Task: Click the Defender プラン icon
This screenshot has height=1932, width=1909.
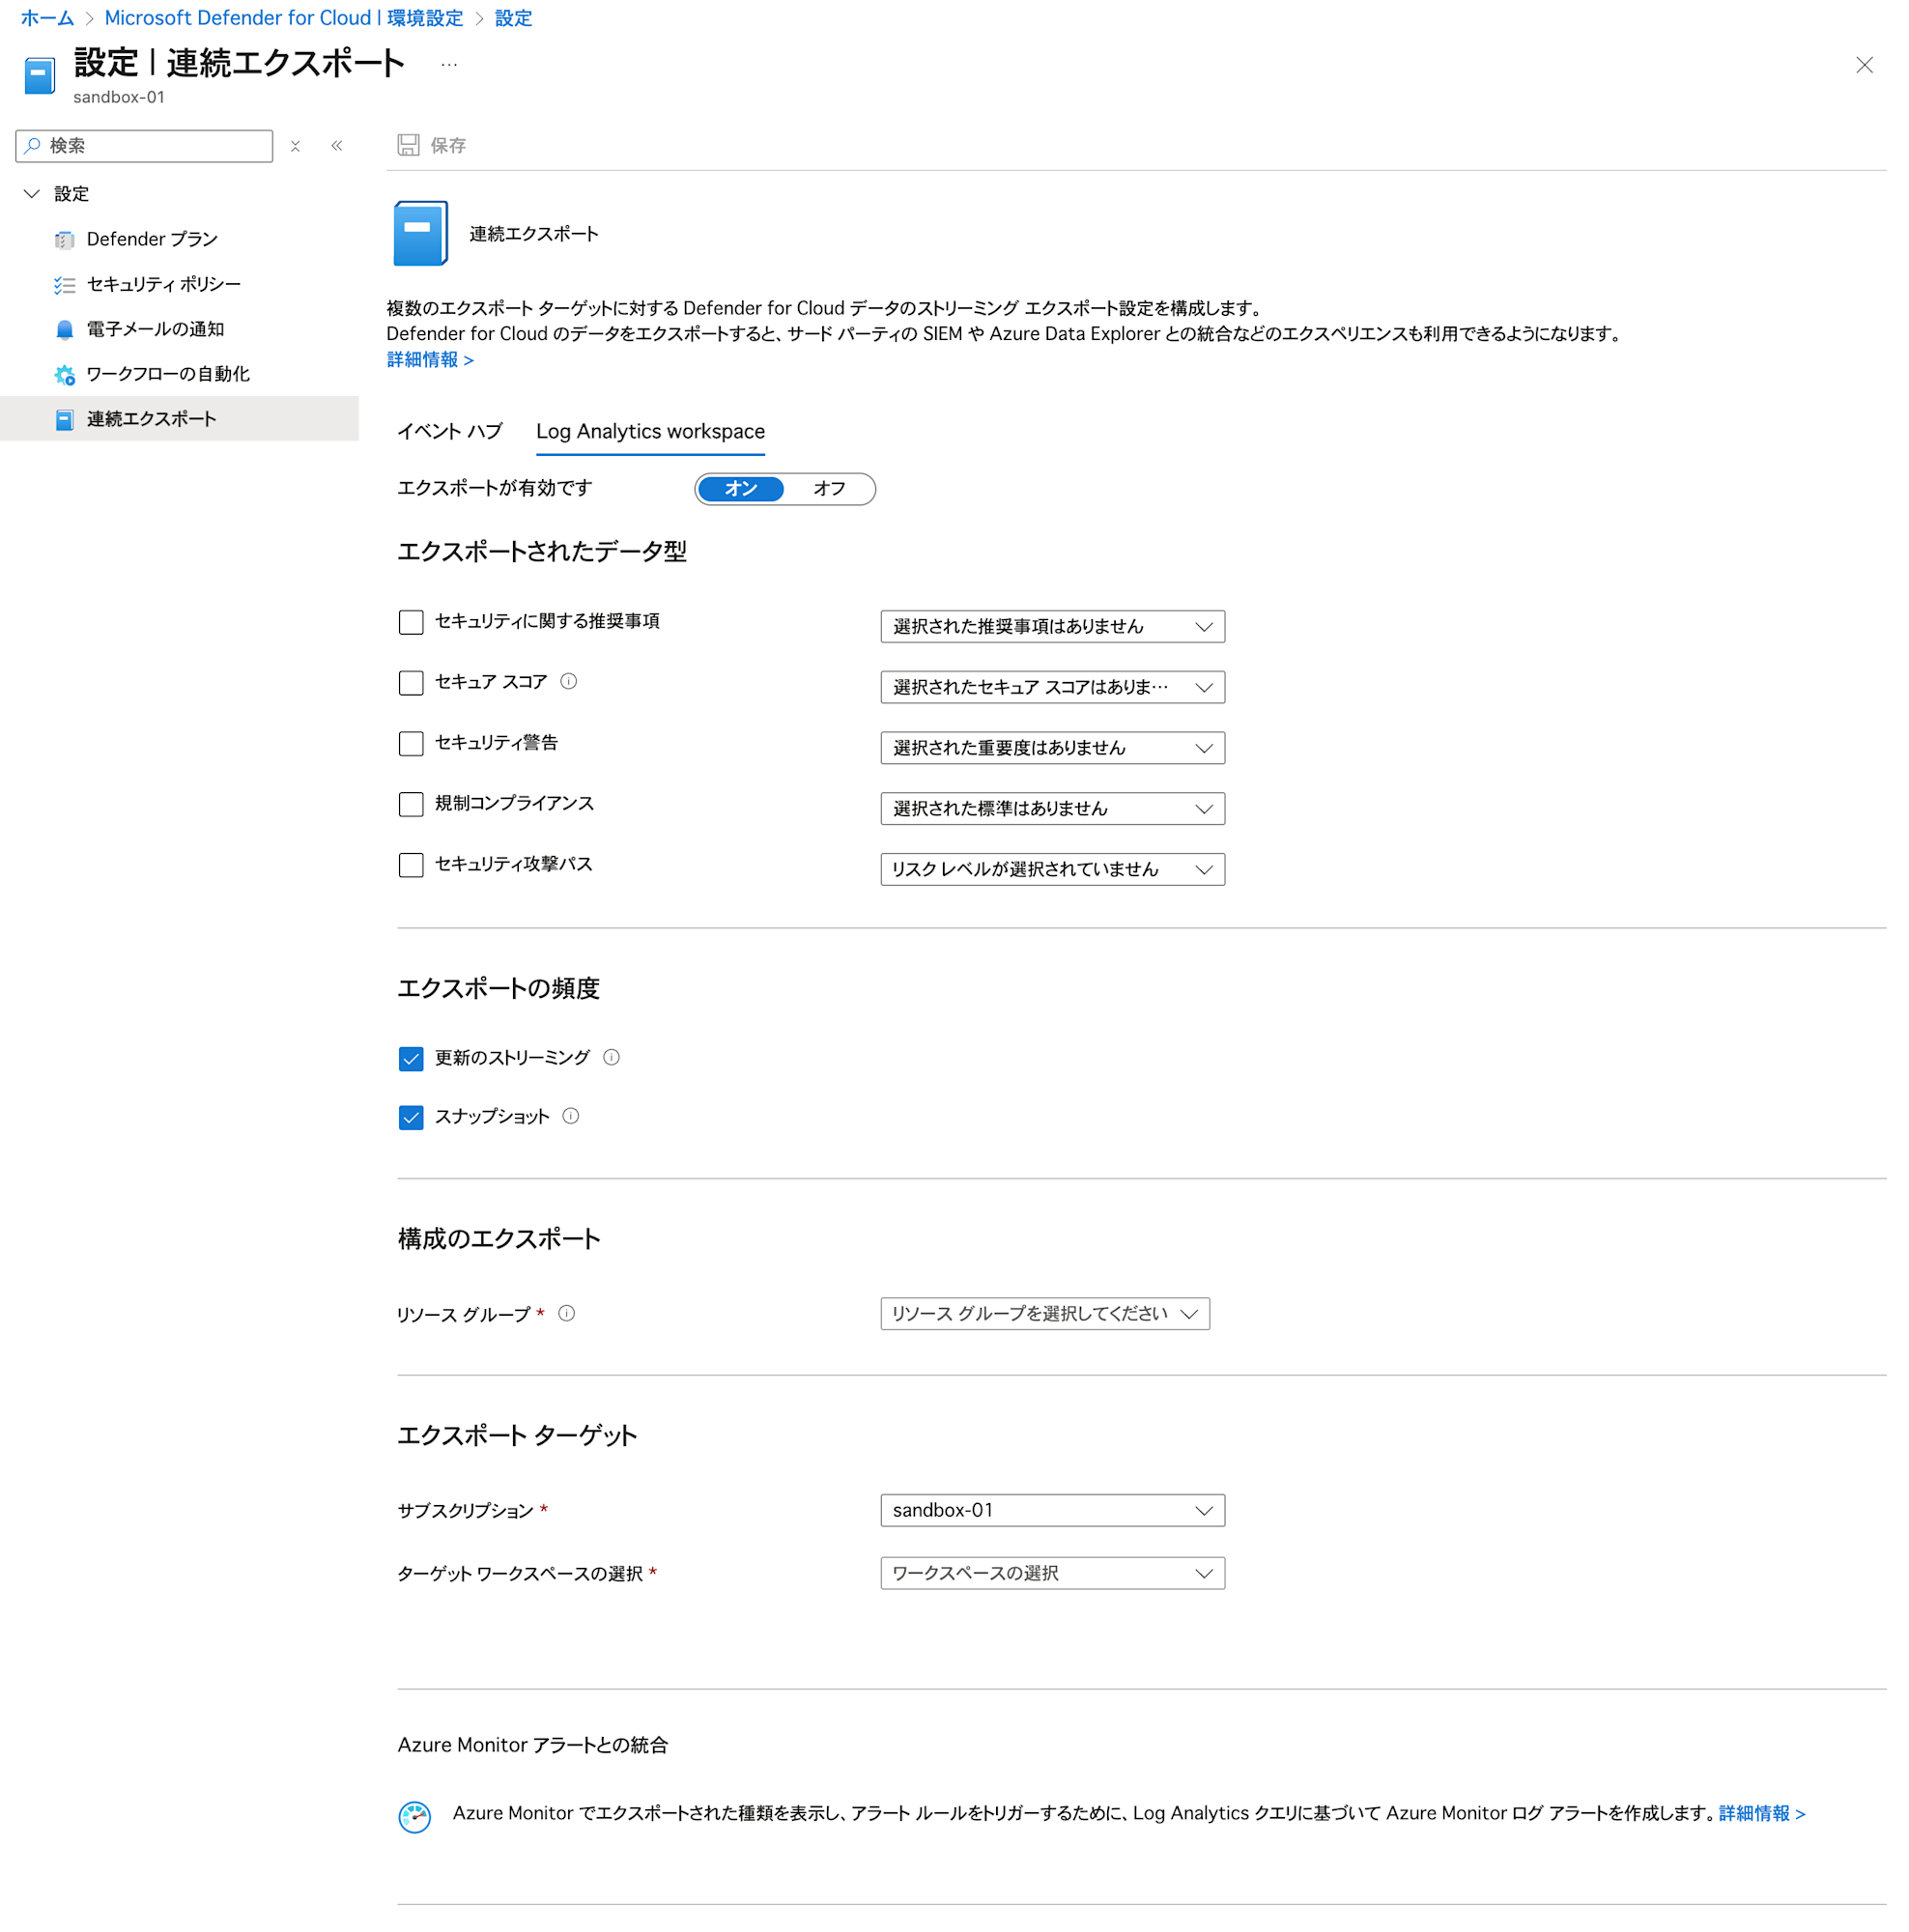Action: pos(65,239)
